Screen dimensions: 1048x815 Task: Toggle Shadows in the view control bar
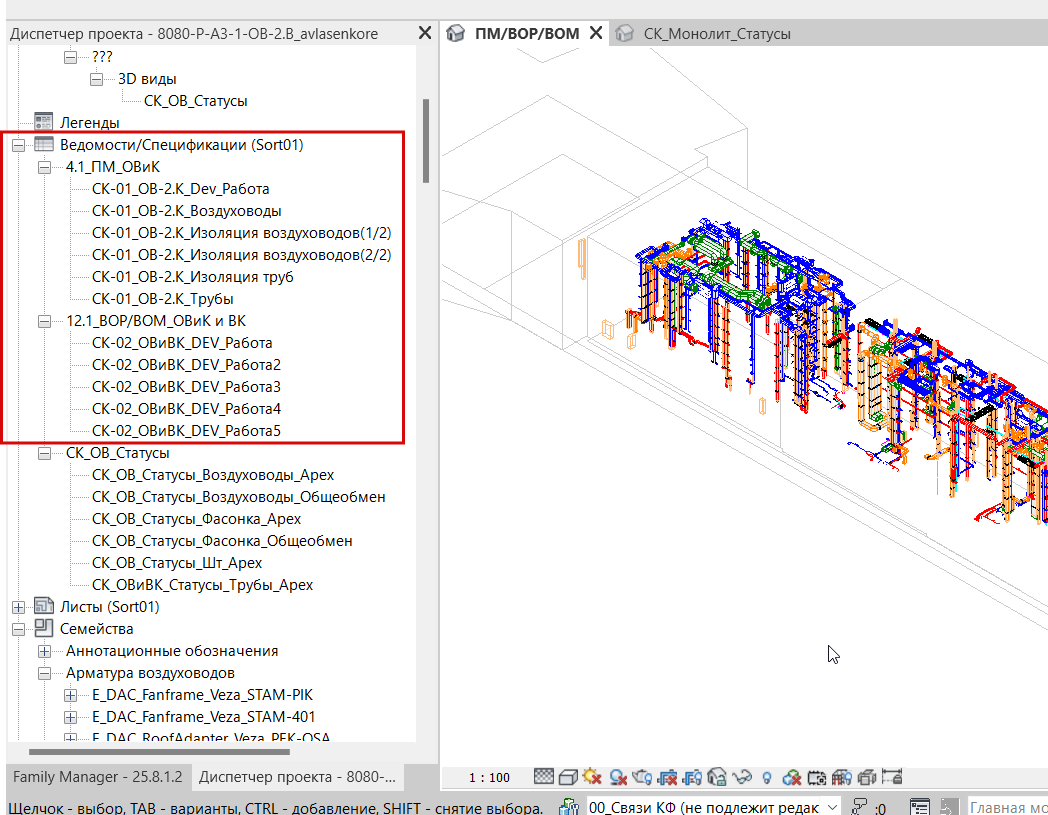618,776
